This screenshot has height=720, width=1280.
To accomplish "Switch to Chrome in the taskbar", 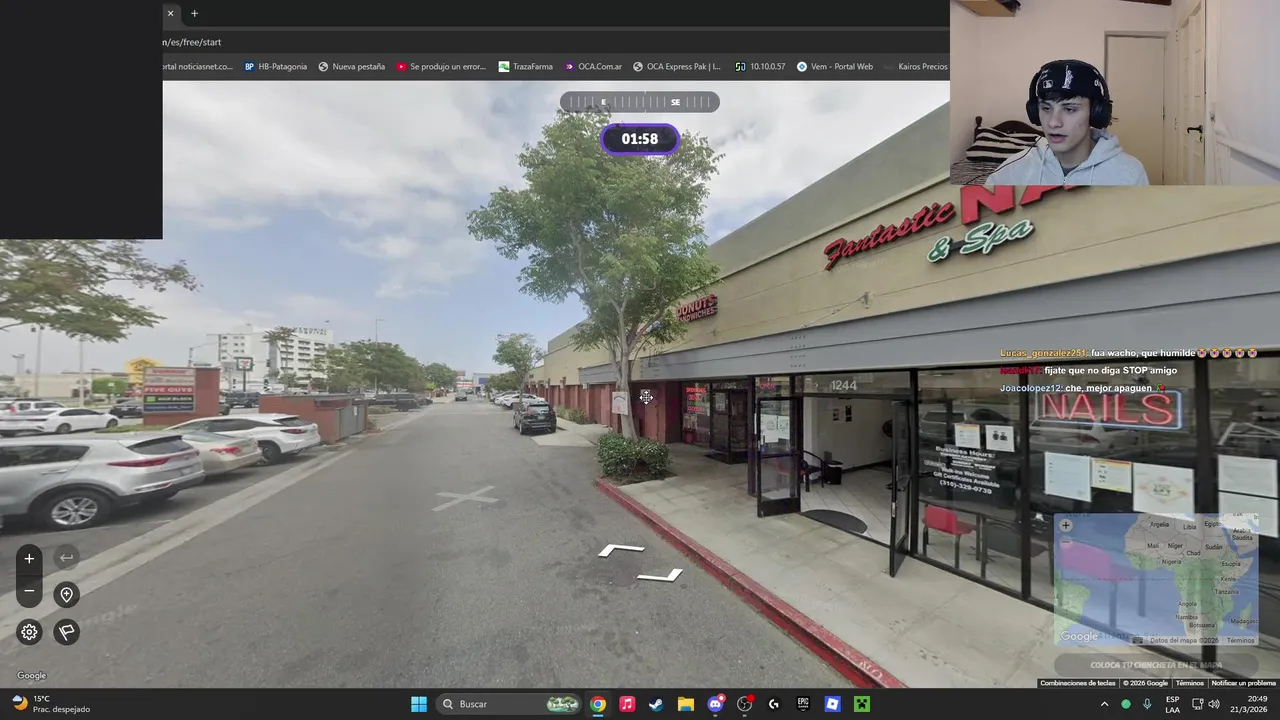I will [597, 704].
